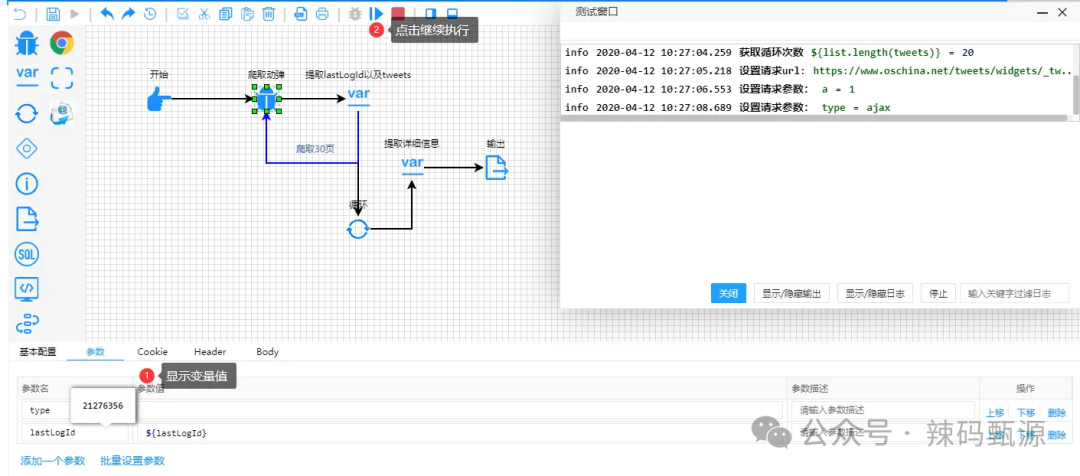Focus the type row description input
Viewport: 1080px width, 476px height.
coord(883,411)
